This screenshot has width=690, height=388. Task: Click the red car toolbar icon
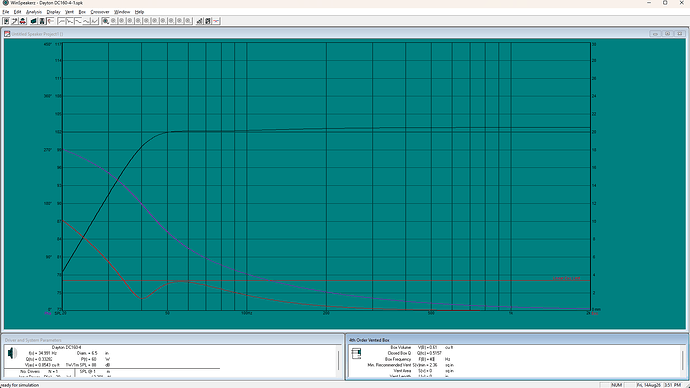[23, 21]
